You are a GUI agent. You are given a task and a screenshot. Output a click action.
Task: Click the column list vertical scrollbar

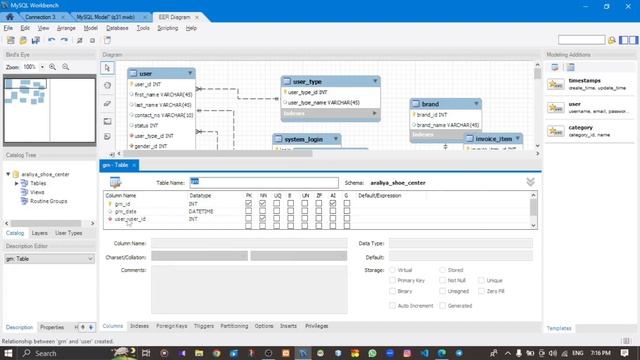tap(533, 208)
